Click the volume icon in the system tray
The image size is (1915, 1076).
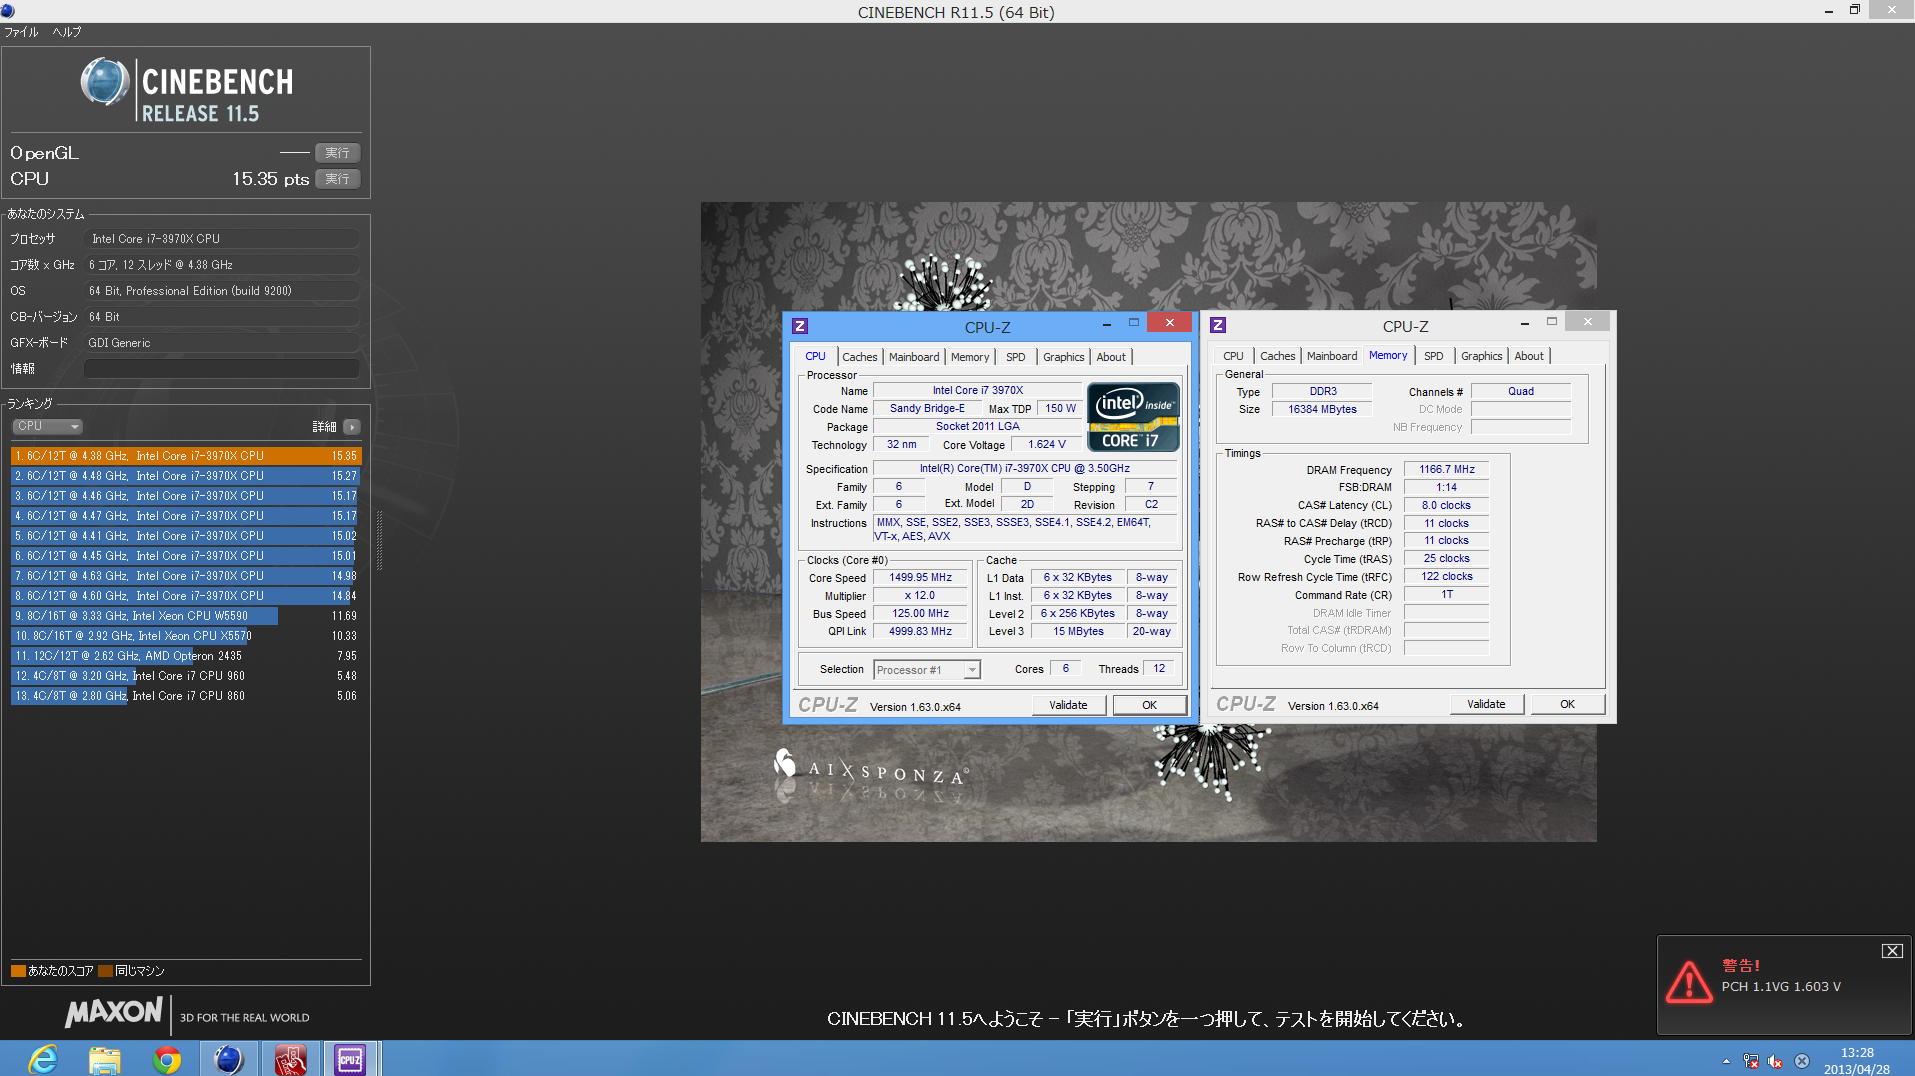pos(1775,1061)
